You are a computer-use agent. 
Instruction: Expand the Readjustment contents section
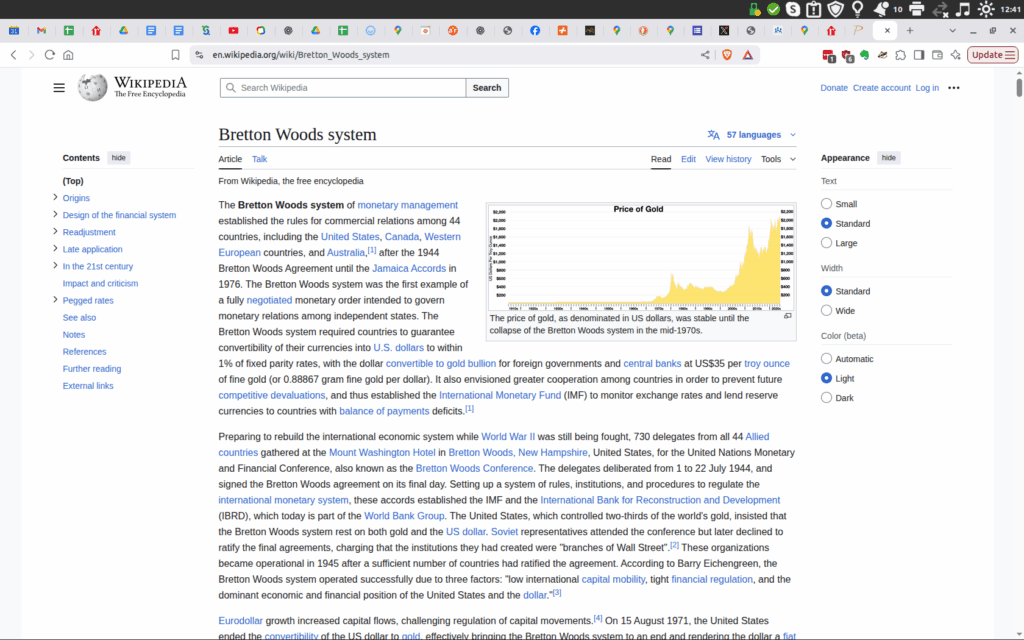click(x=55, y=231)
